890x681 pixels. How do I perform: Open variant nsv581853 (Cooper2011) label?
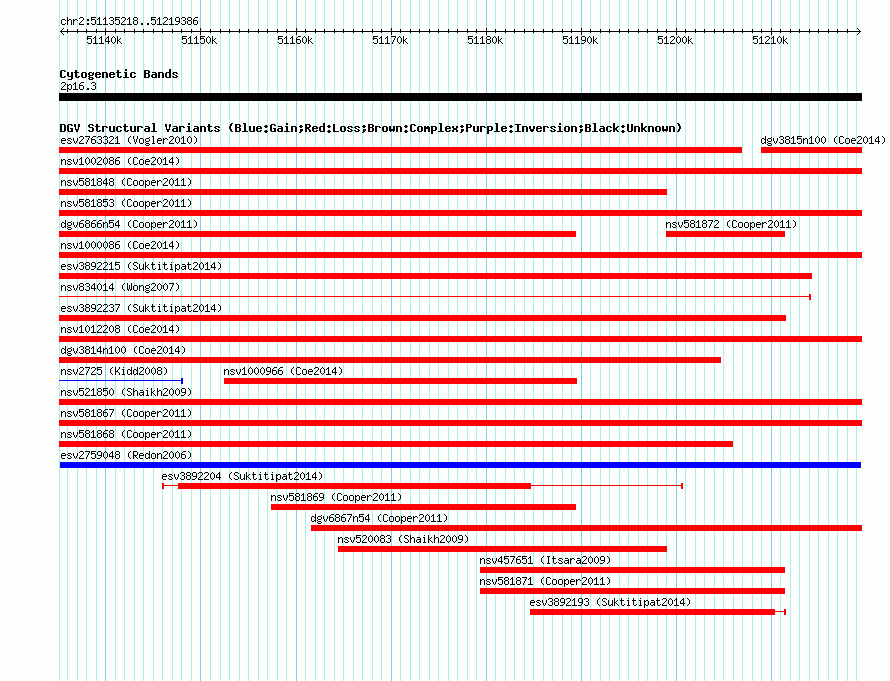[x=126, y=203]
